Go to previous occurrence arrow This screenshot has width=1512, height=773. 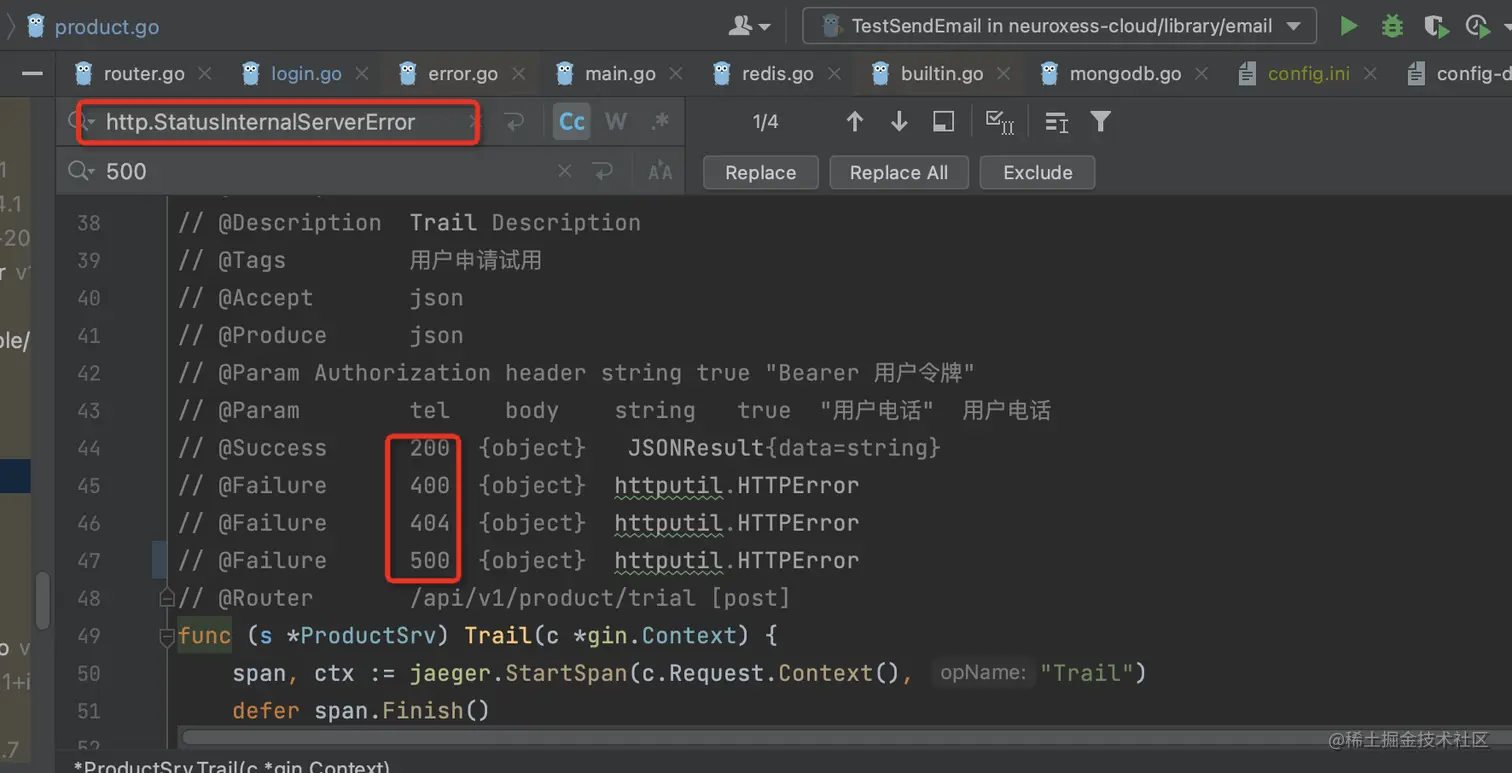[854, 122]
